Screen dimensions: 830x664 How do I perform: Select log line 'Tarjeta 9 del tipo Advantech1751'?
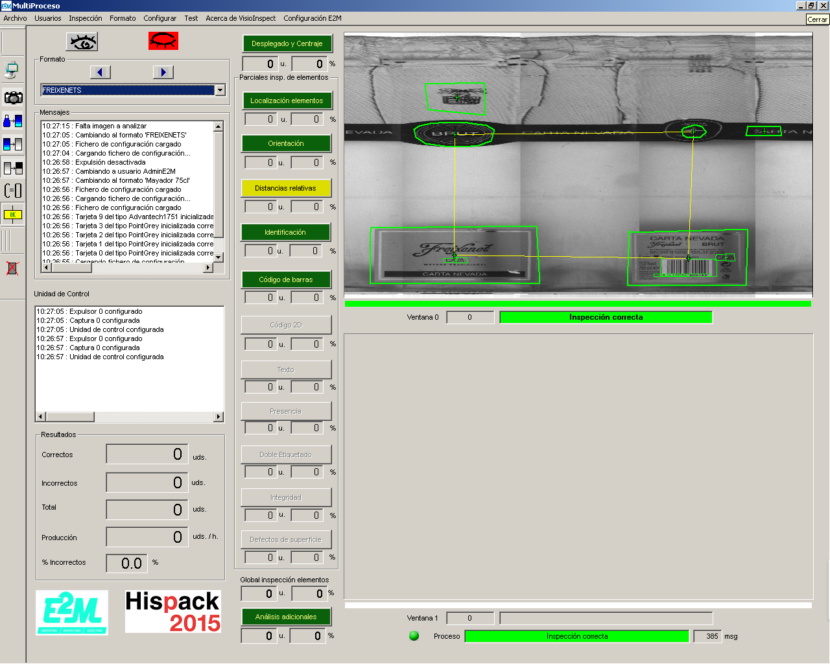[x=128, y=217]
